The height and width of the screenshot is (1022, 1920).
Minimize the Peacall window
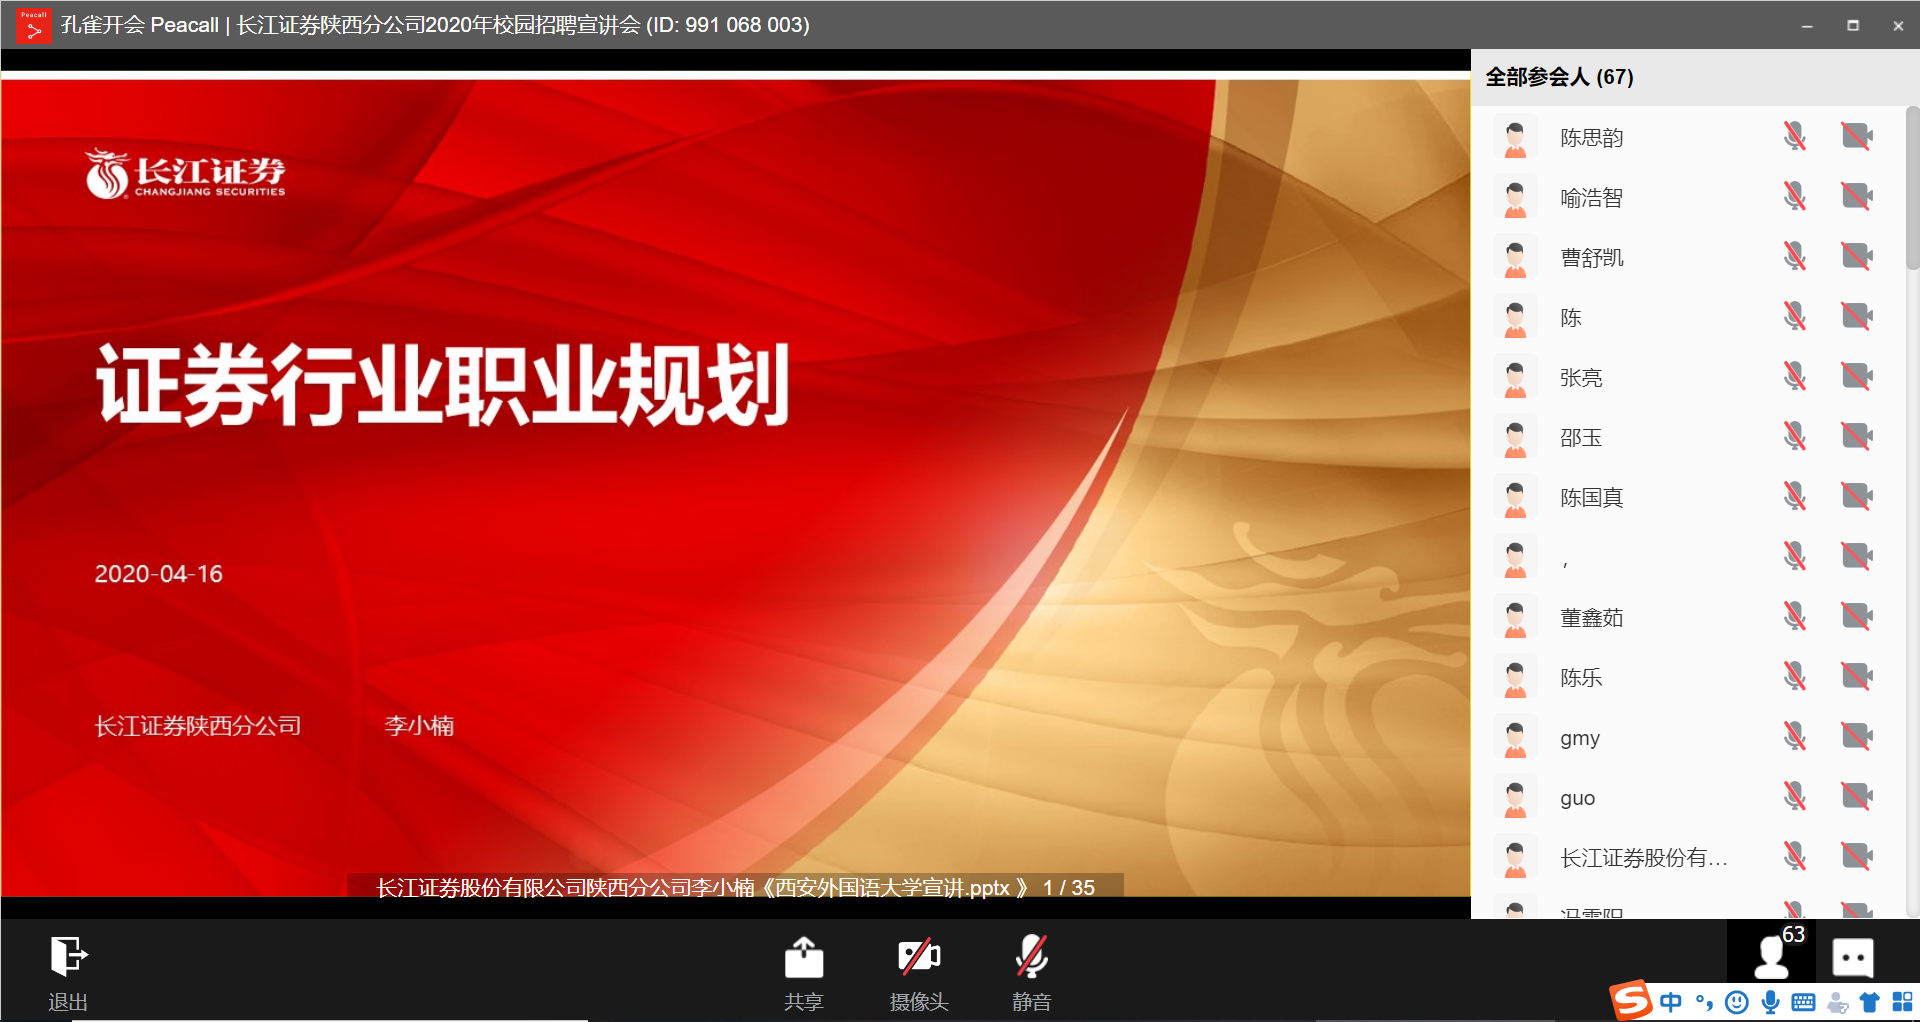click(1807, 26)
